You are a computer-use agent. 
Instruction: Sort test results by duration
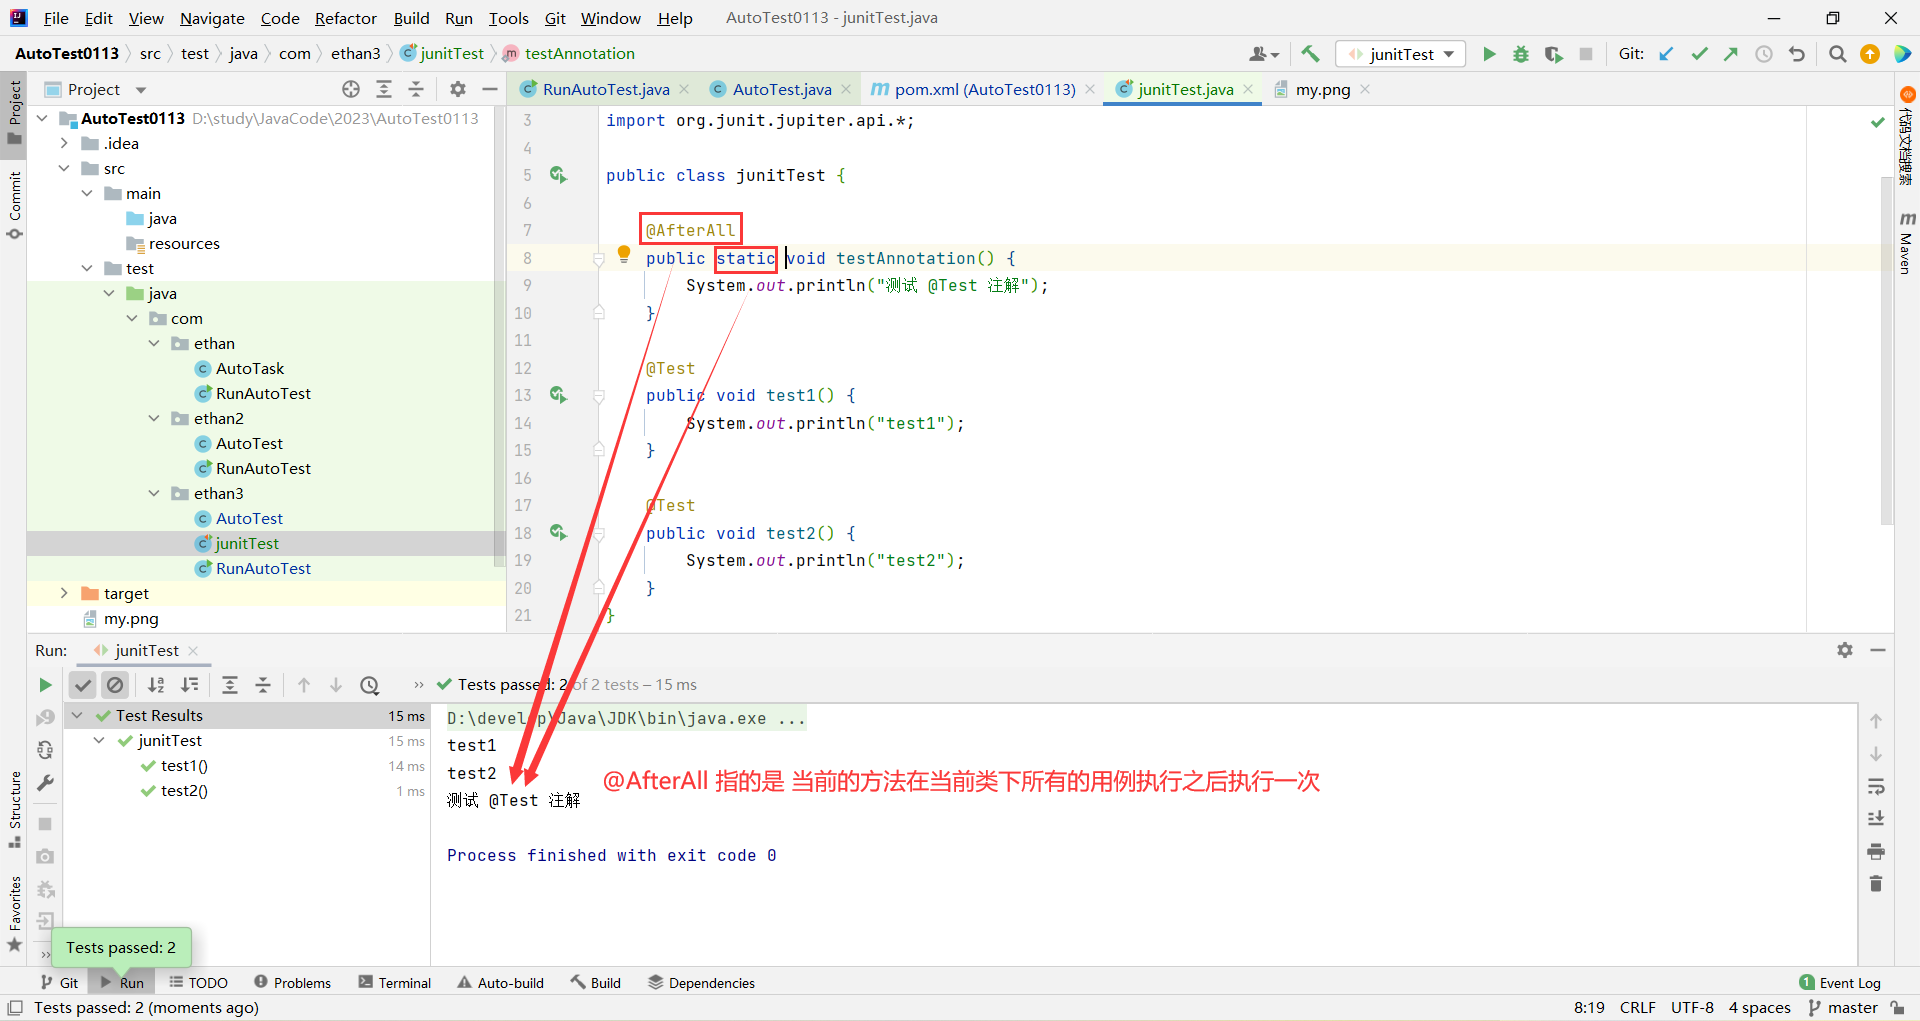pos(189,685)
